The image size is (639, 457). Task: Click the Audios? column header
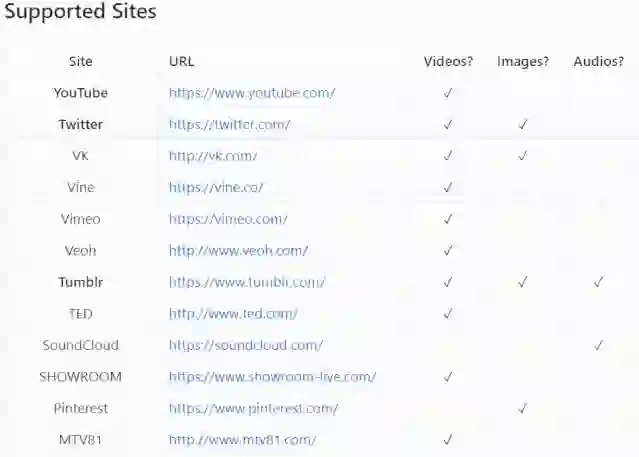599,61
